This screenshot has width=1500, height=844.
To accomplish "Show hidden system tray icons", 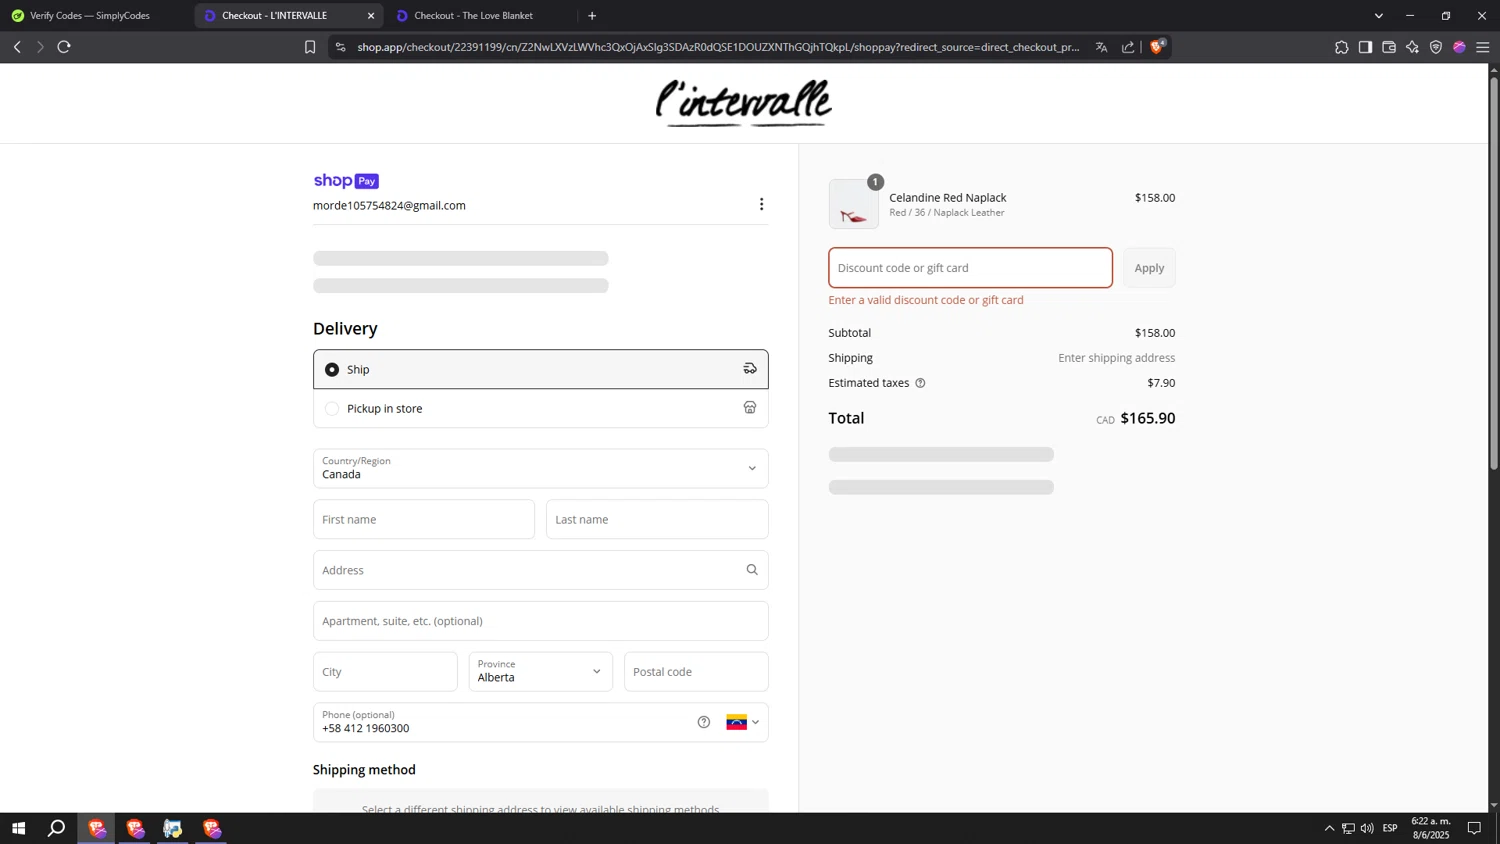I will tap(1329, 828).
